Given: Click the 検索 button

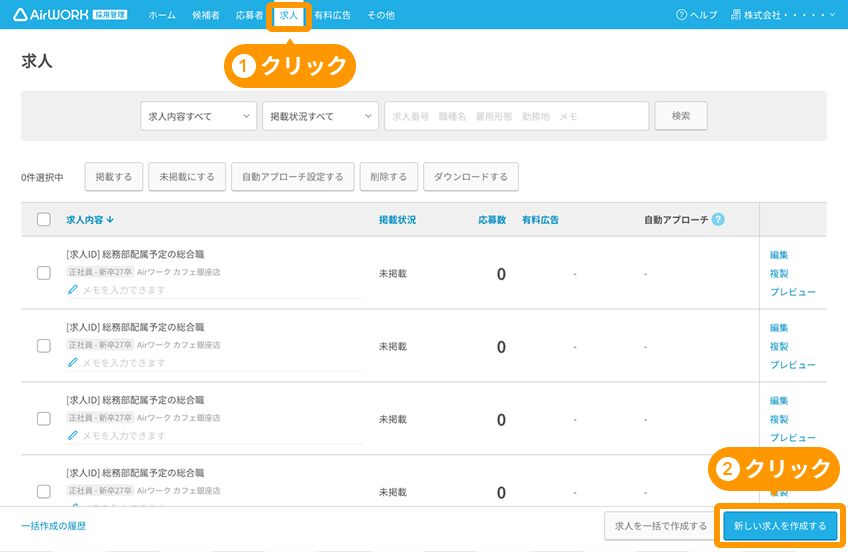Looking at the screenshot, I should (681, 116).
